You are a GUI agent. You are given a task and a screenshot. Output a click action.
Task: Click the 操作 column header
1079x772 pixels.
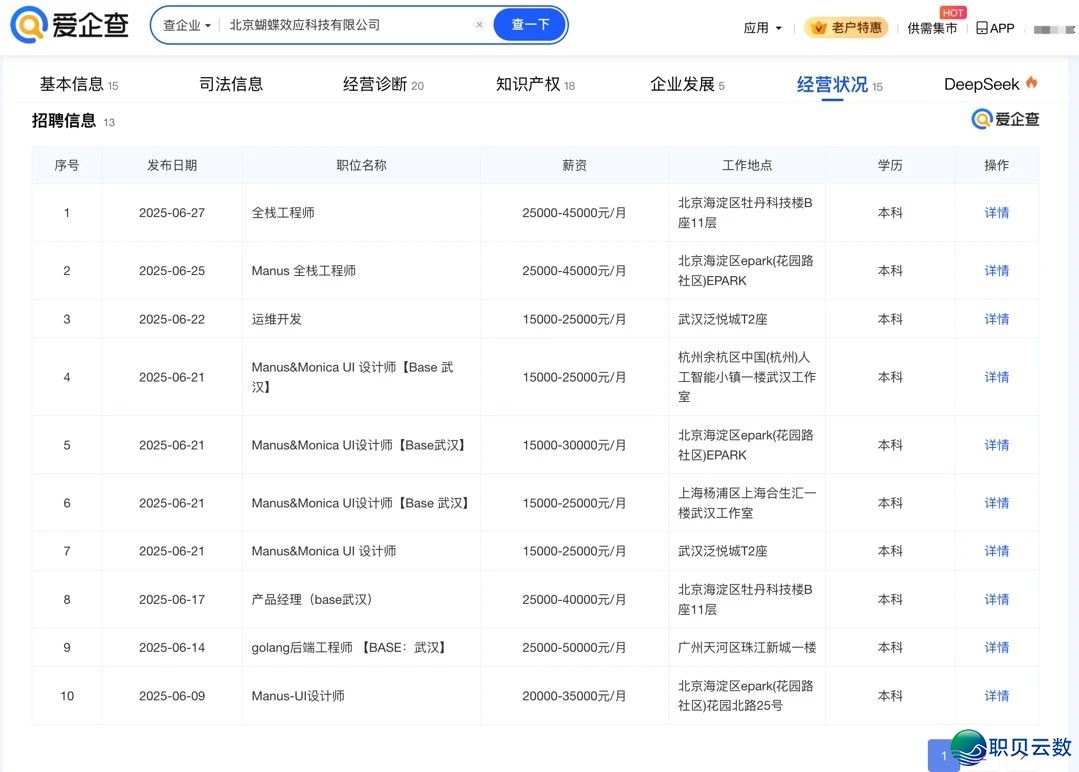[996, 165]
